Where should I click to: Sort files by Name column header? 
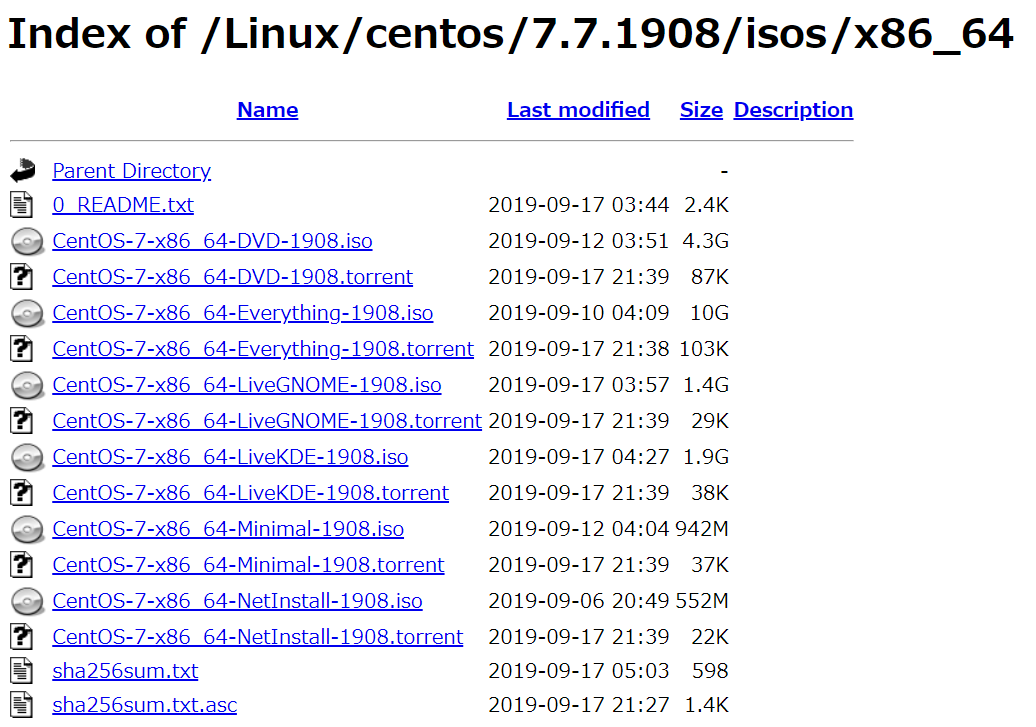click(267, 110)
